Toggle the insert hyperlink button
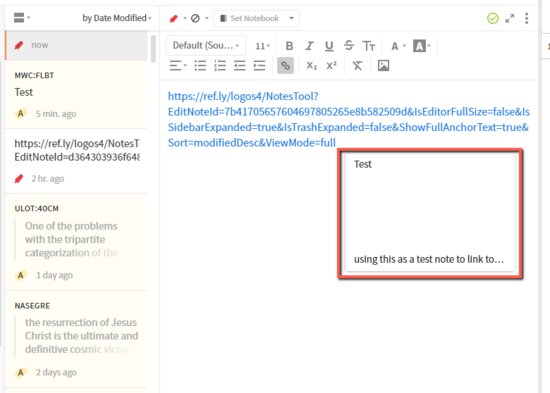 click(285, 66)
